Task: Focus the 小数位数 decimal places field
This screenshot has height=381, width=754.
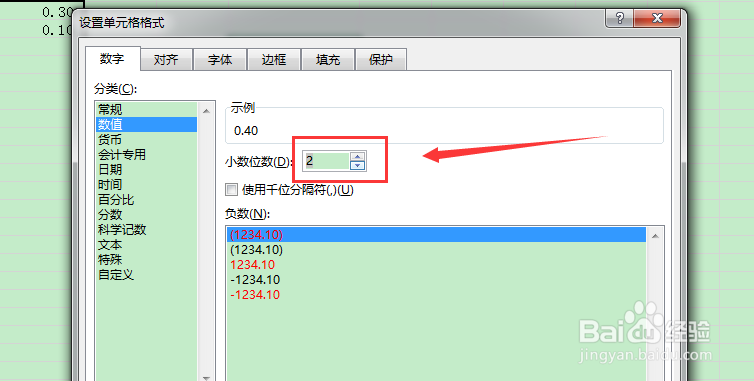Action: [326, 161]
